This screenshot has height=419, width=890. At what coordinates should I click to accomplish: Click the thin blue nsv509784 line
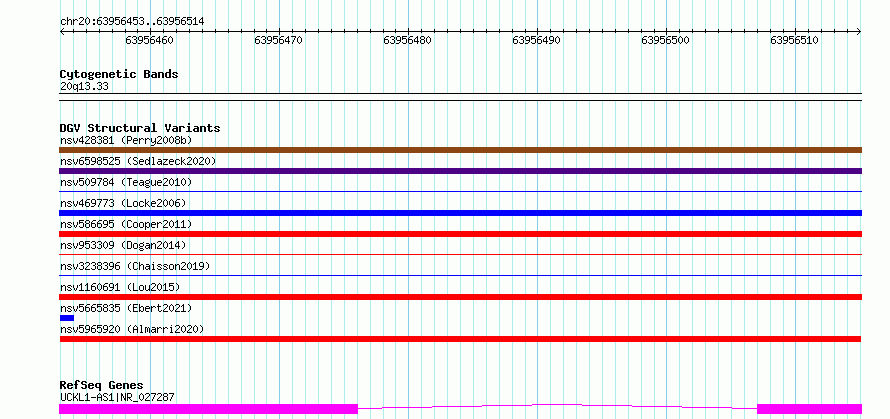tap(460, 192)
